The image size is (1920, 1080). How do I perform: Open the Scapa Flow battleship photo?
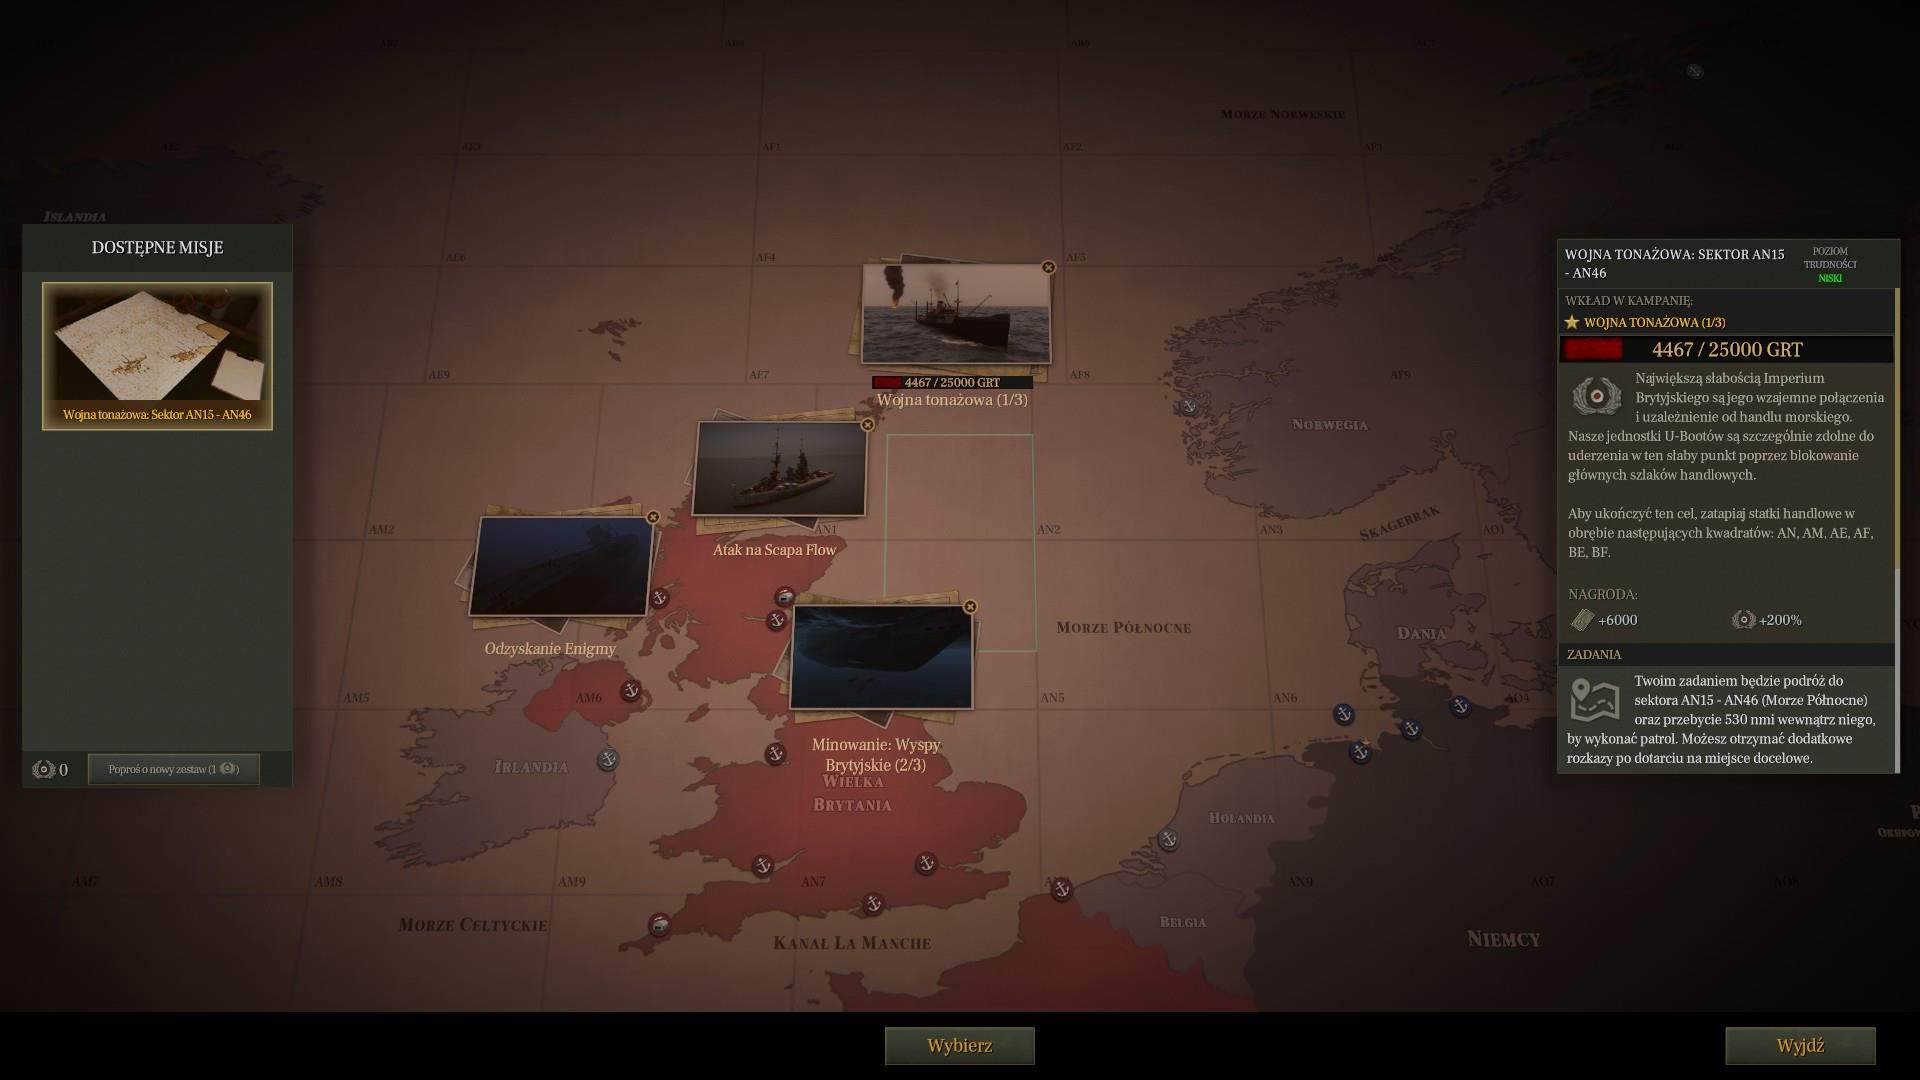[779, 469]
